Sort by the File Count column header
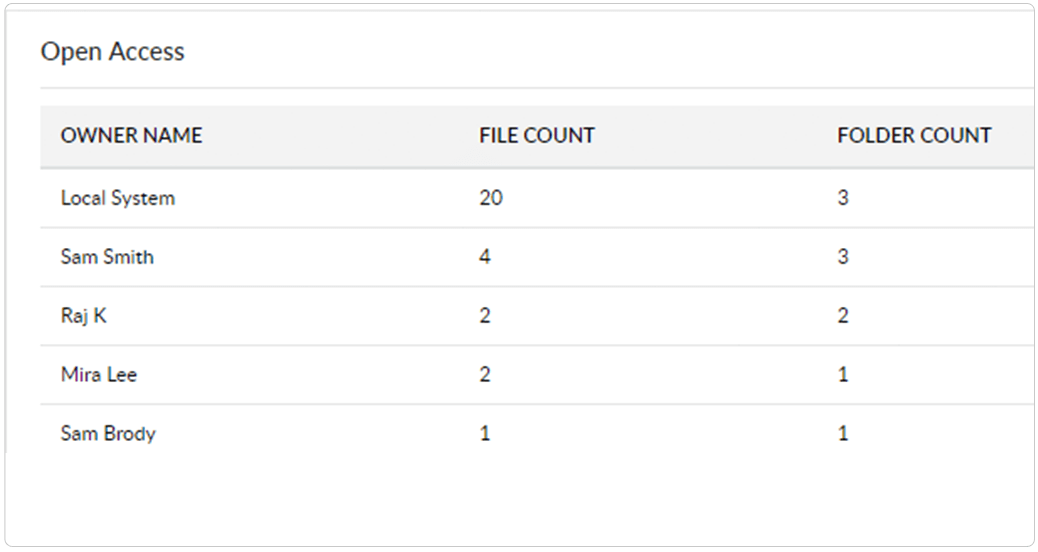Viewport: 1038px width, 552px height. [x=536, y=135]
